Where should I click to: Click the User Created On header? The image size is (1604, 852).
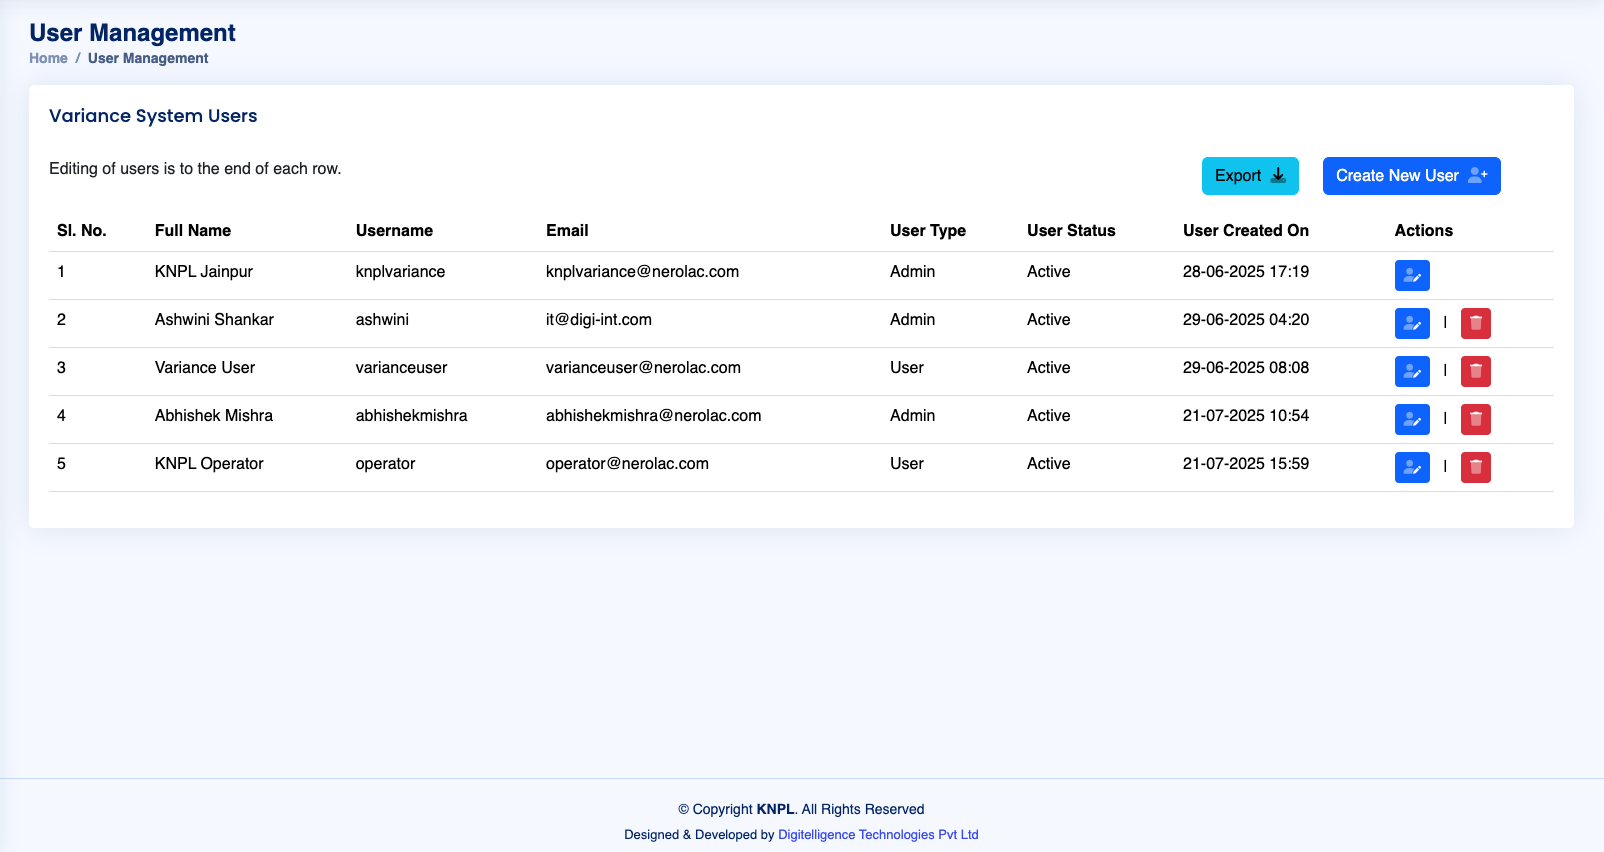tap(1246, 230)
